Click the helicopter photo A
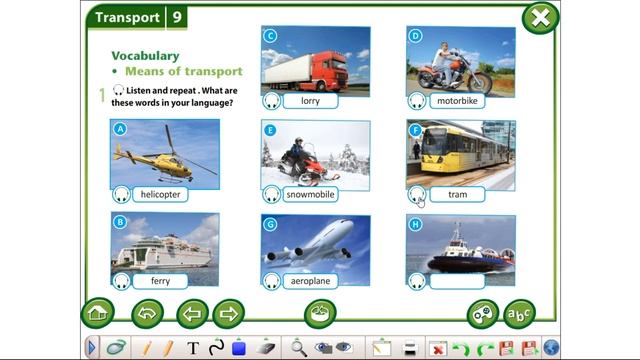640x360 pixels. pyautogui.click(x=165, y=154)
